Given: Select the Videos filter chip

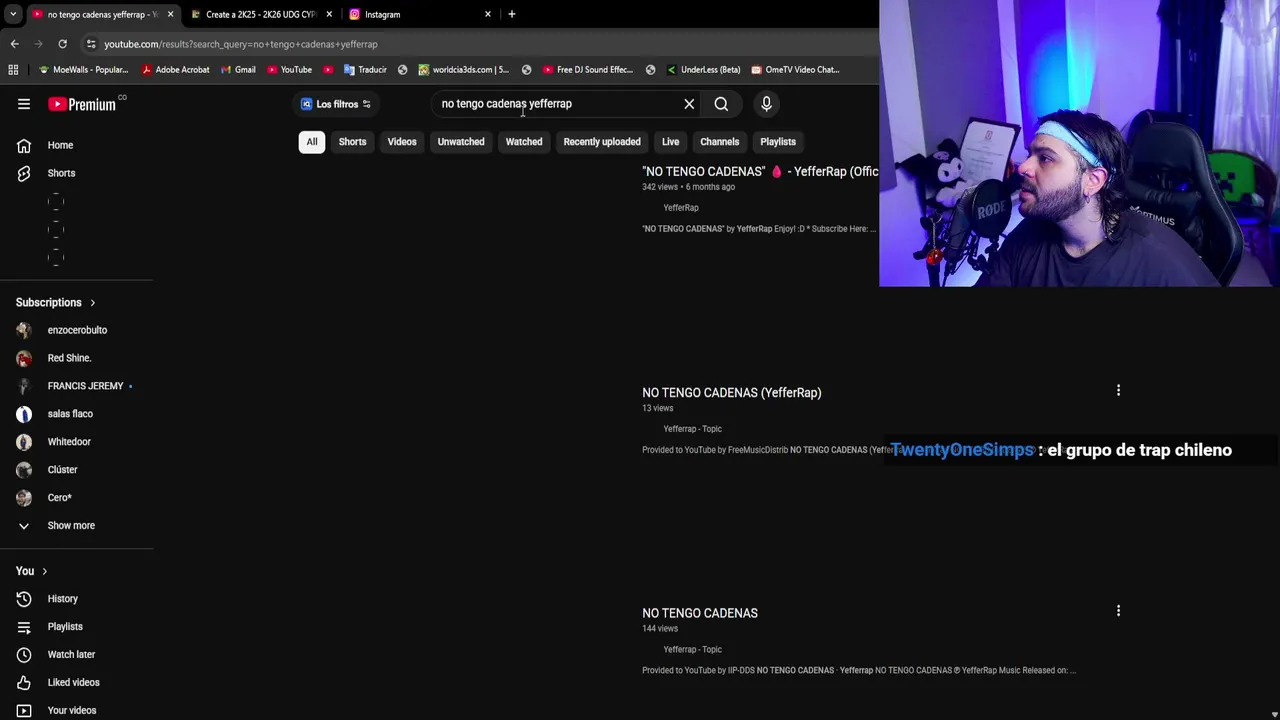Looking at the screenshot, I should click(x=402, y=142).
